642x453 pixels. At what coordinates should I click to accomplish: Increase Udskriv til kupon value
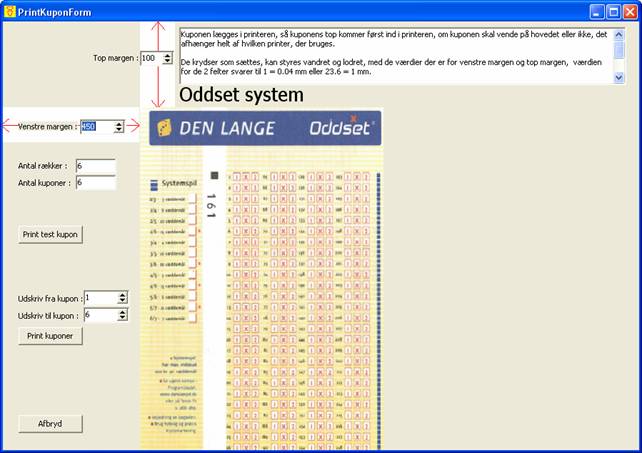(x=122, y=312)
